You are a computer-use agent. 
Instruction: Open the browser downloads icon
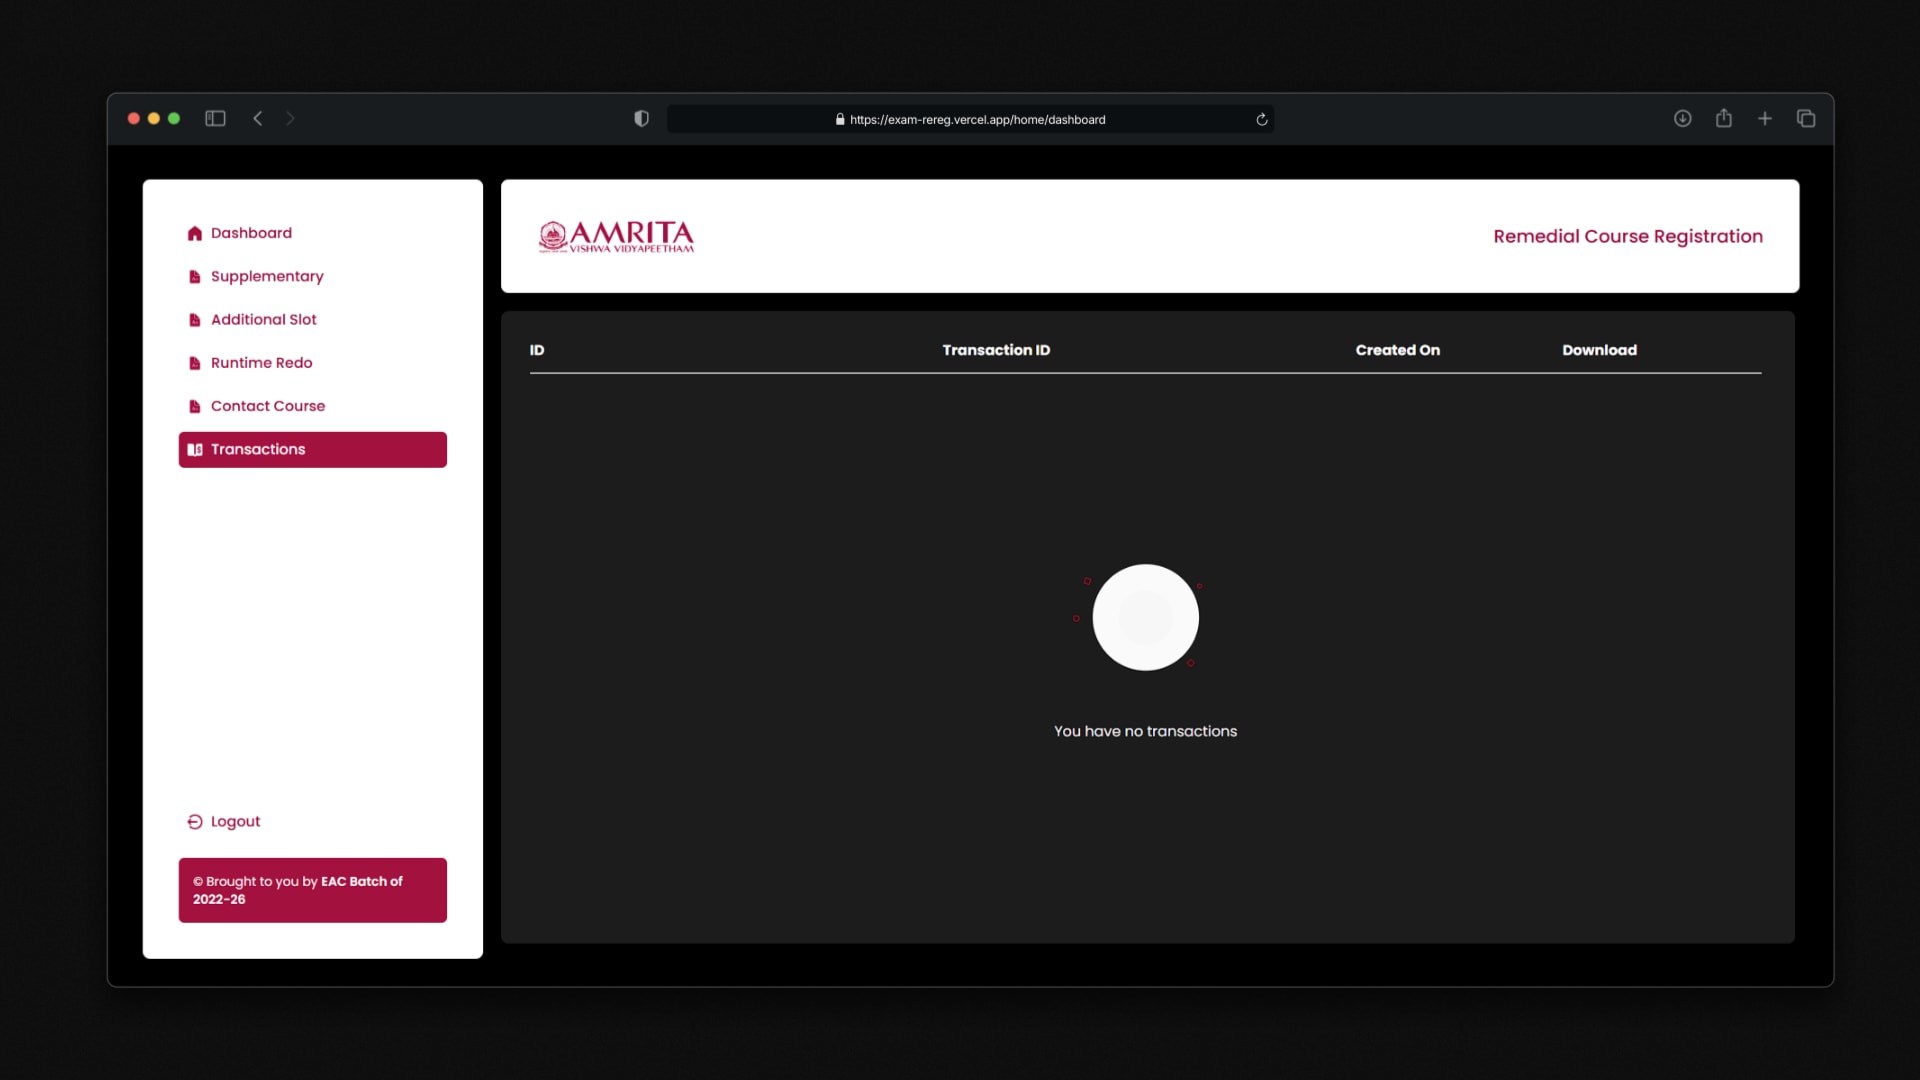(1682, 118)
